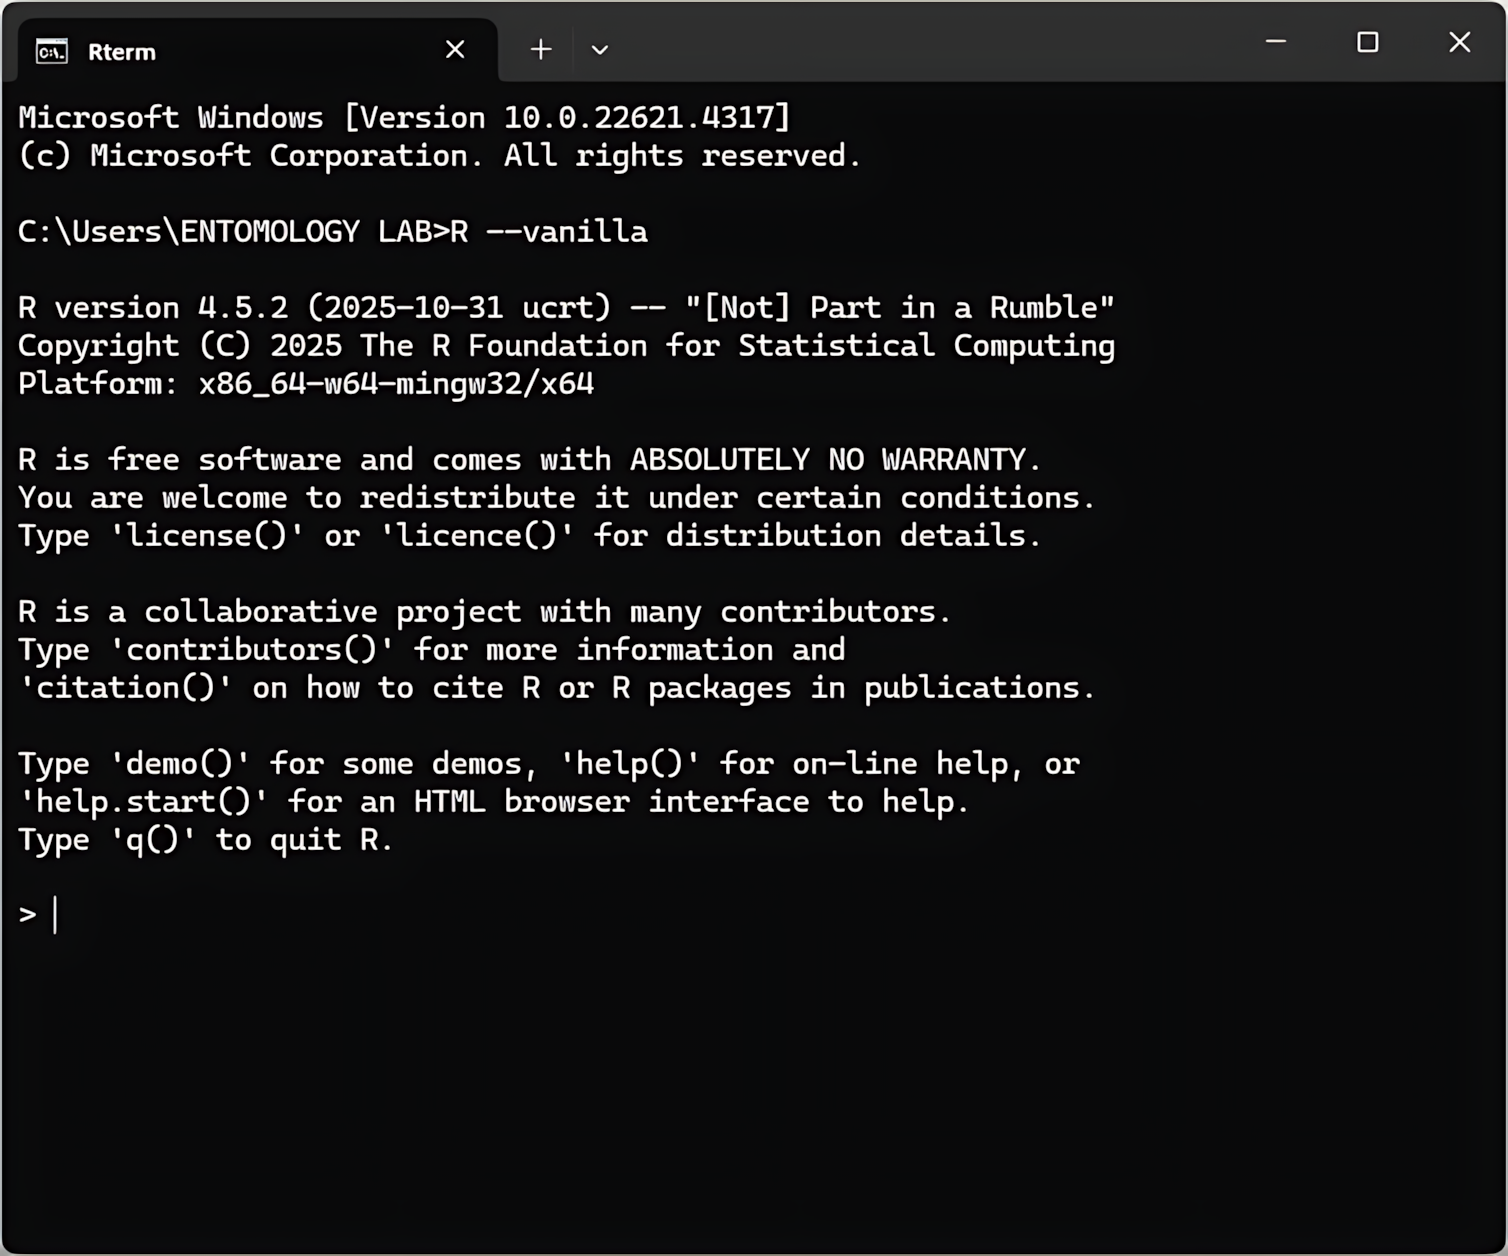The height and width of the screenshot is (1256, 1508).
Task: Maximize the terminal window
Action: [x=1367, y=42]
